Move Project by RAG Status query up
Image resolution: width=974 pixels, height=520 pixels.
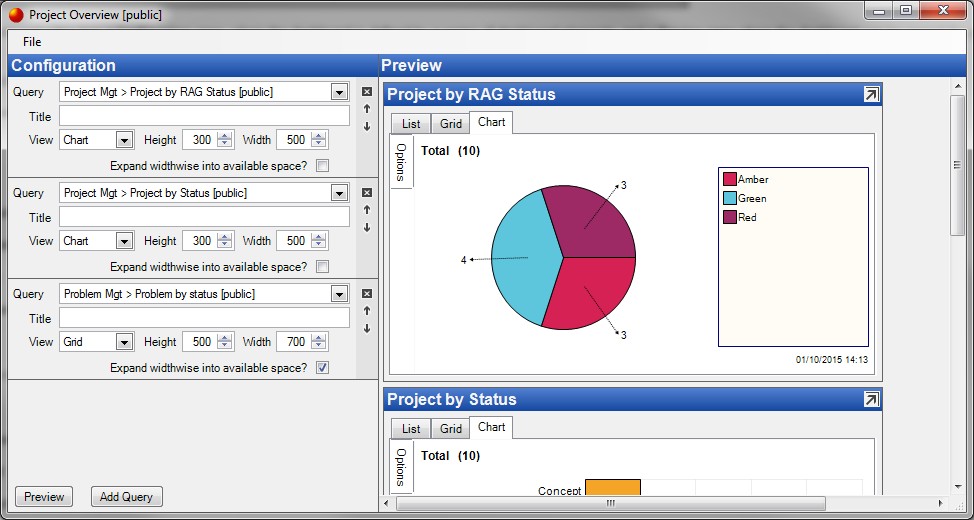(366, 109)
